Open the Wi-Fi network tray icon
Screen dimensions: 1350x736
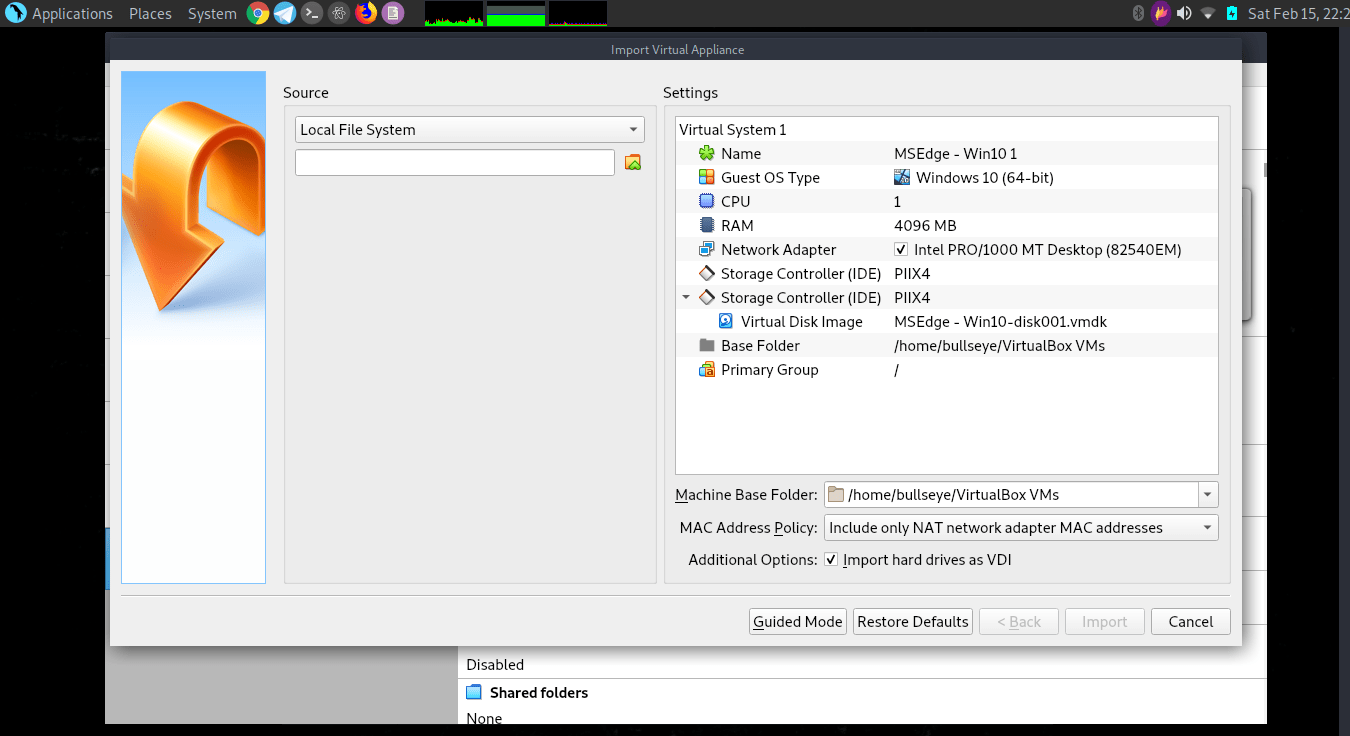(1208, 13)
